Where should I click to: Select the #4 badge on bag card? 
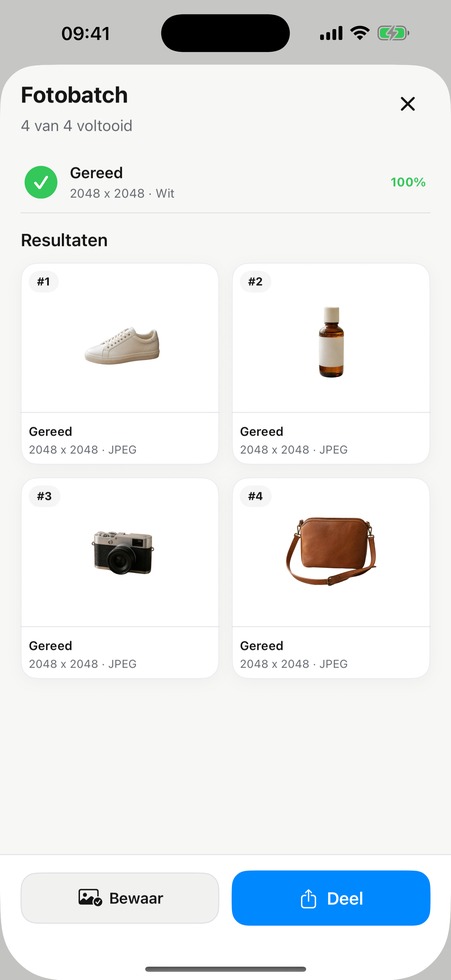click(x=256, y=496)
